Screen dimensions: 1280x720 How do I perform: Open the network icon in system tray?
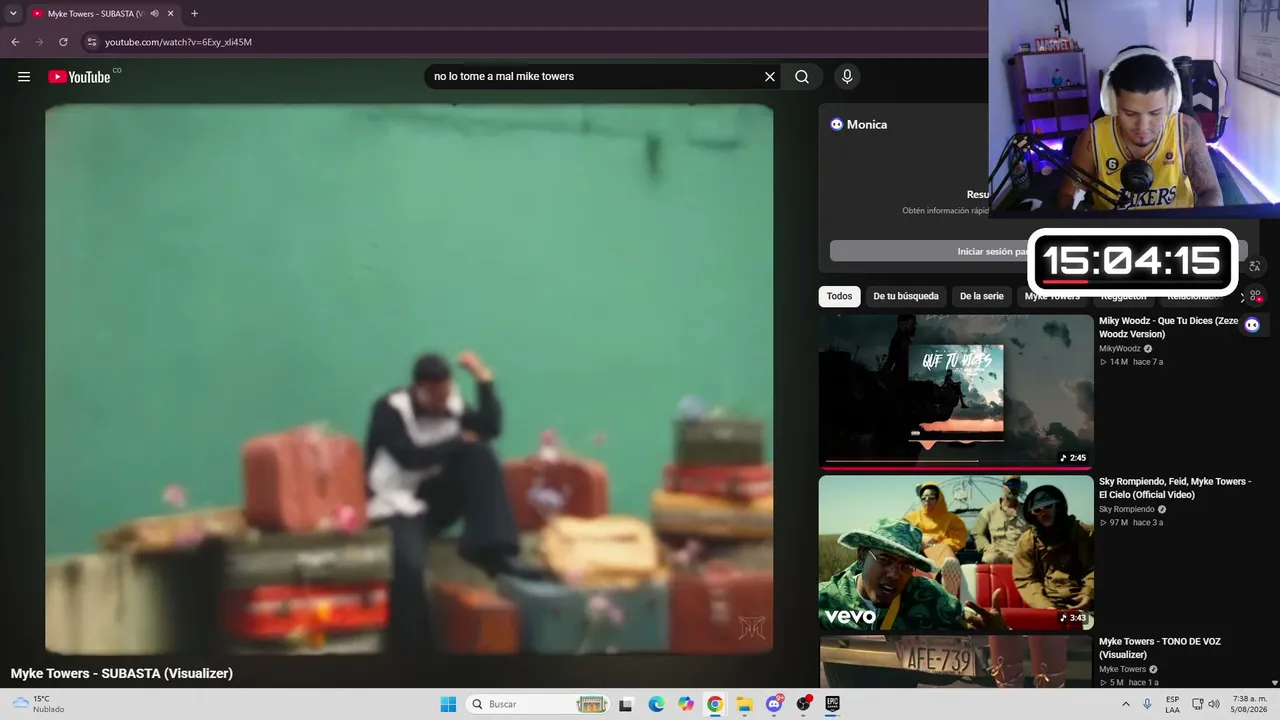click(1197, 704)
